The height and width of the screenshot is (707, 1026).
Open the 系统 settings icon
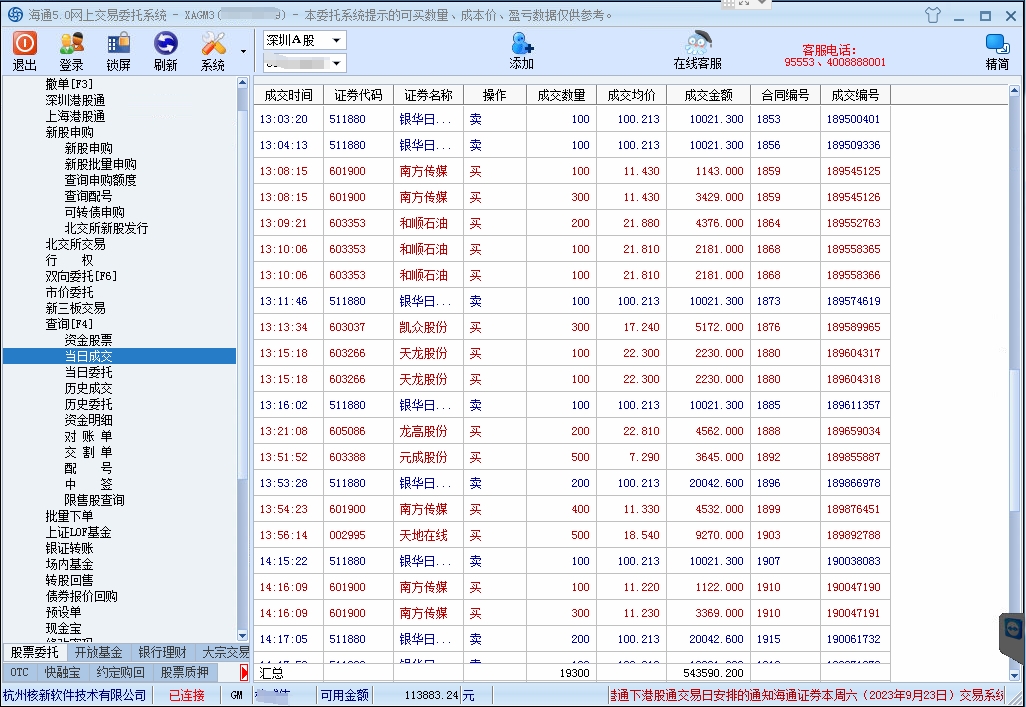(x=213, y=50)
